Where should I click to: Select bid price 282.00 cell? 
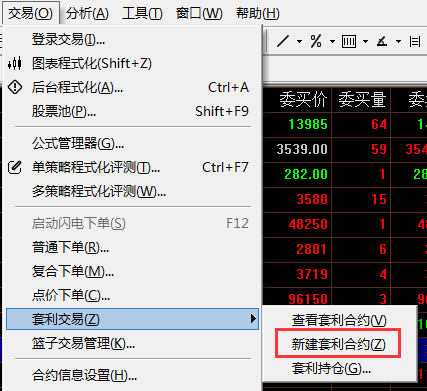[298, 174]
